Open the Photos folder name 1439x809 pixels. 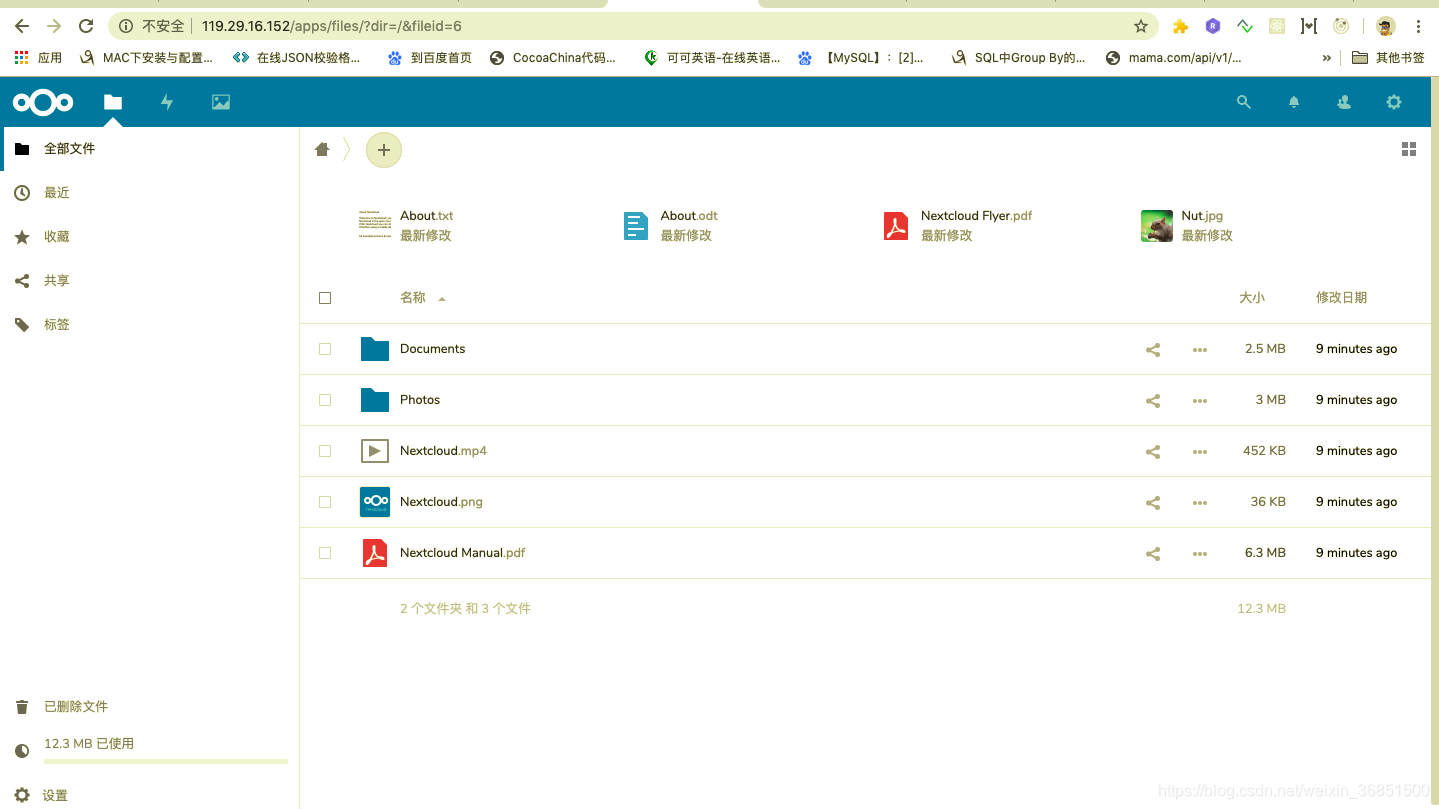420,400
